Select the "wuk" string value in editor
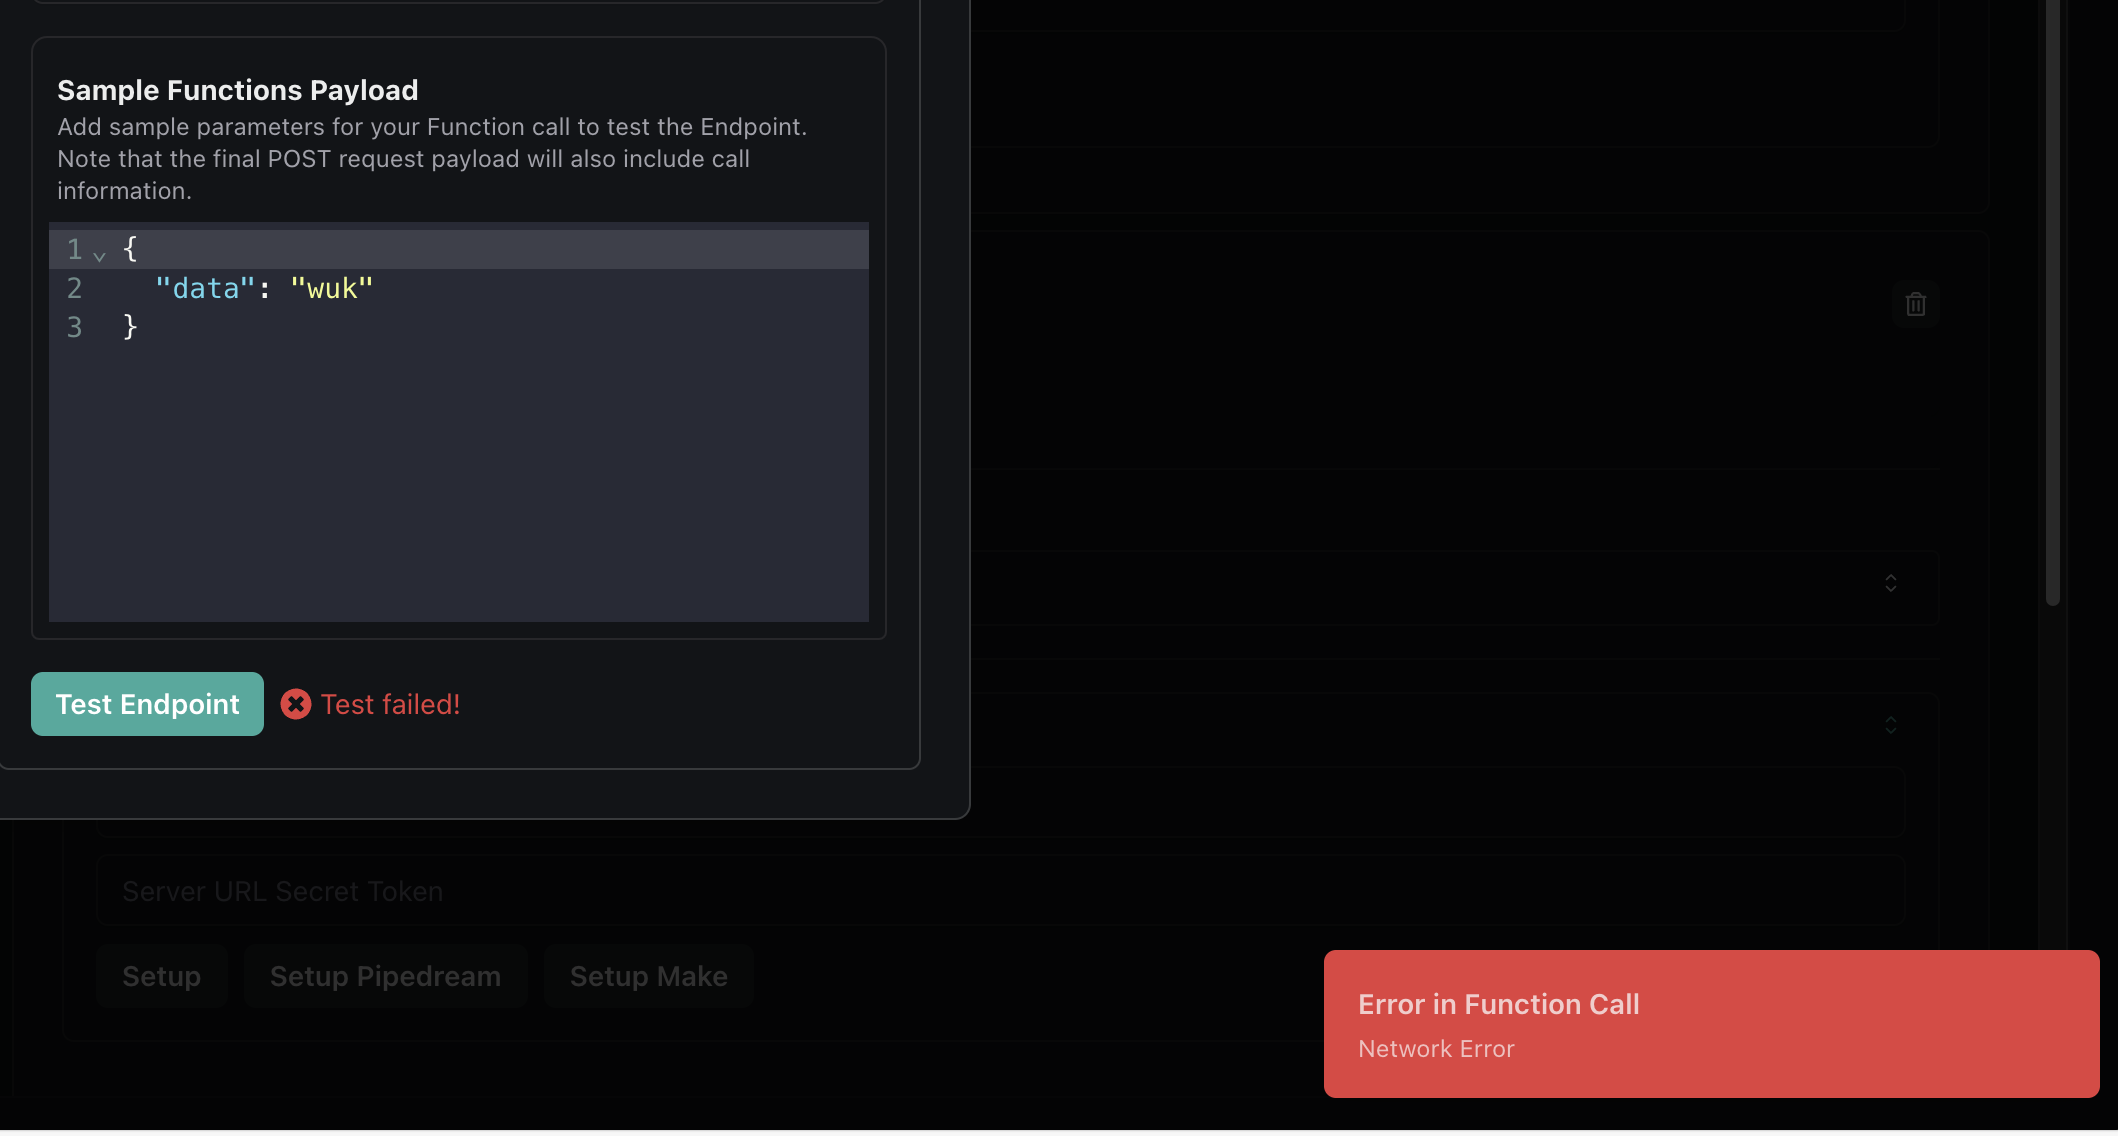2118x1136 pixels. tap(331, 288)
